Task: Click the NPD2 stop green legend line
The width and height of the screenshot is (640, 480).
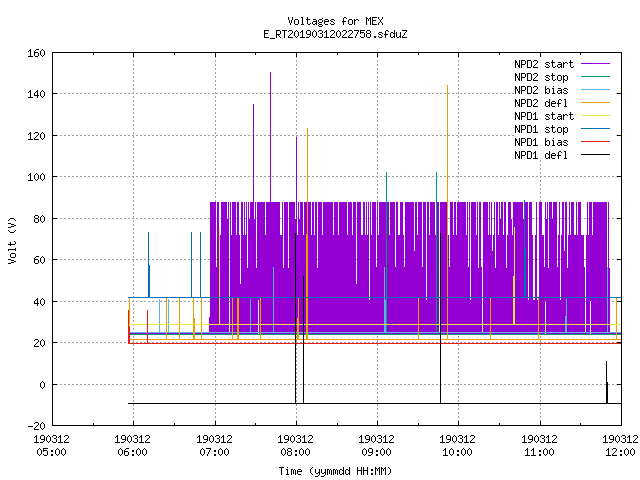Action: click(x=595, y=77)
